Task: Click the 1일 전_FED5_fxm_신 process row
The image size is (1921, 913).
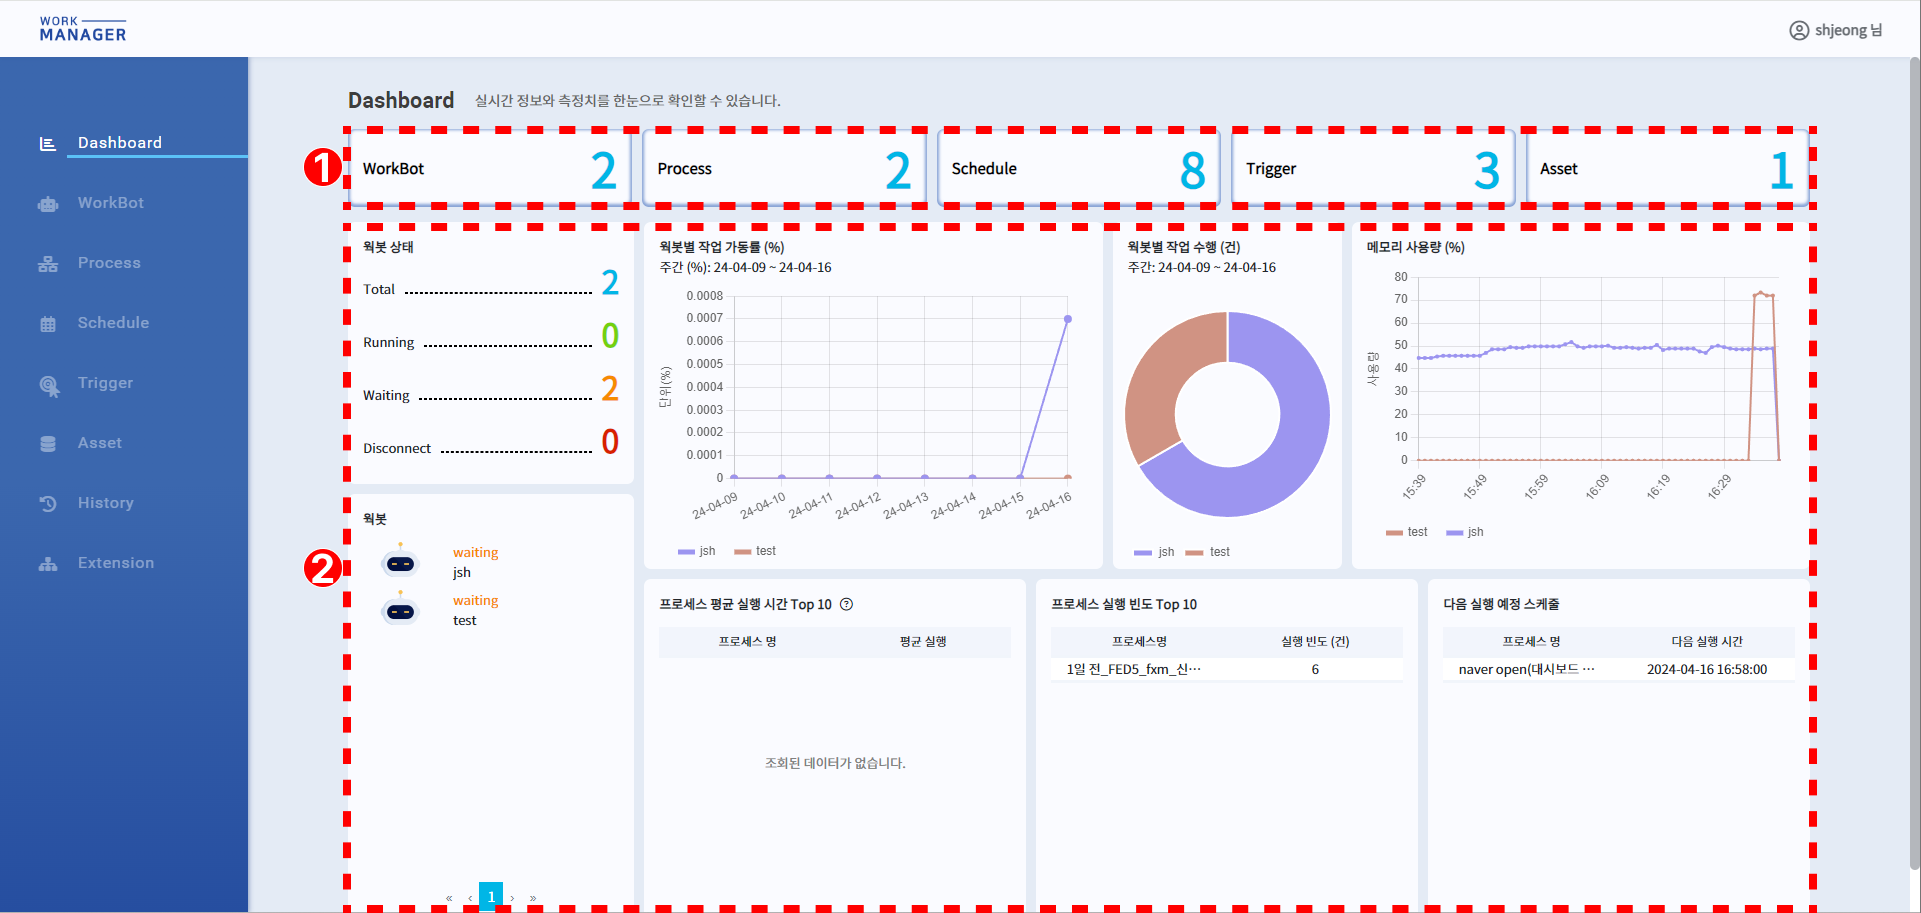Action: pyautogui.click(x=1226, y=669)
